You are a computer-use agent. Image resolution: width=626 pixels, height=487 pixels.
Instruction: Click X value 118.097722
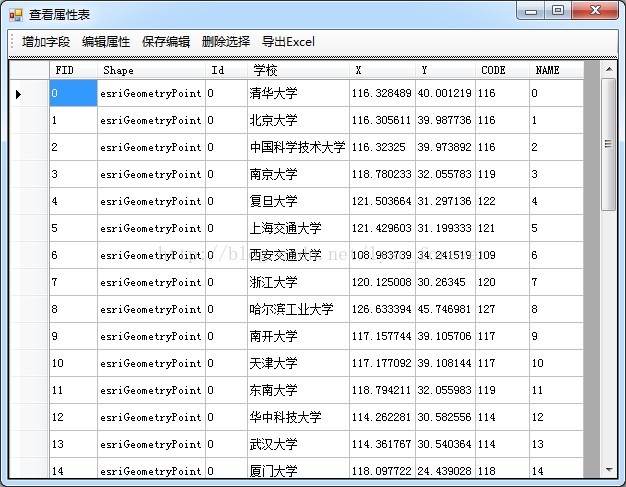[x=382, y=468]
